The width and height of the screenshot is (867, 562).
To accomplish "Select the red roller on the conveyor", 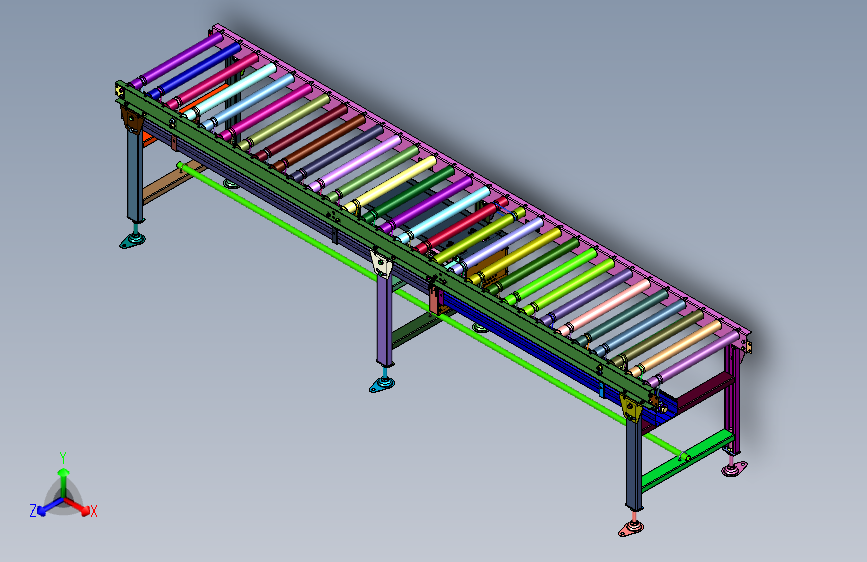I will point(462,225).
